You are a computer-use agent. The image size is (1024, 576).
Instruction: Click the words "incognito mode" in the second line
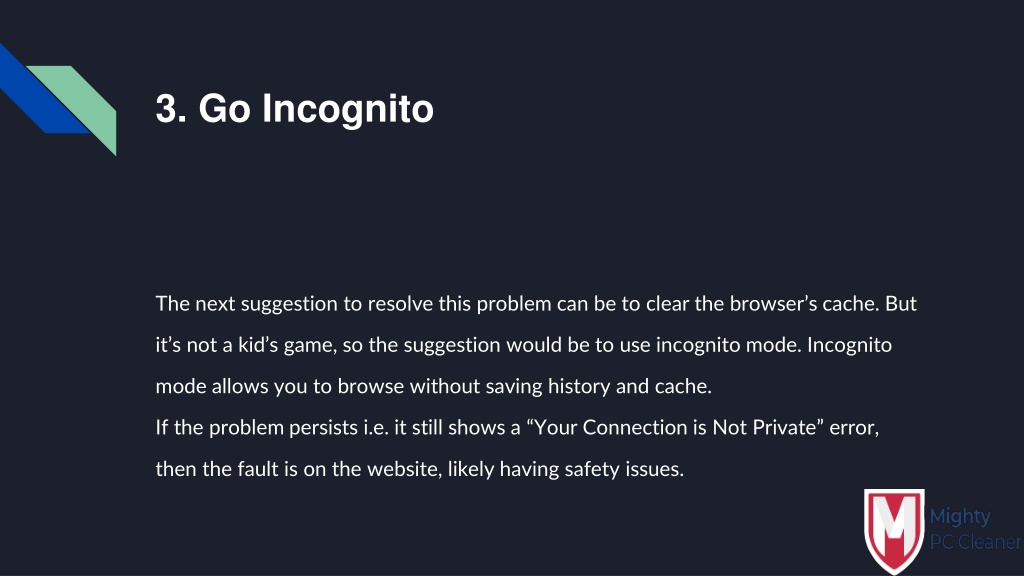[x=728, y=345]
